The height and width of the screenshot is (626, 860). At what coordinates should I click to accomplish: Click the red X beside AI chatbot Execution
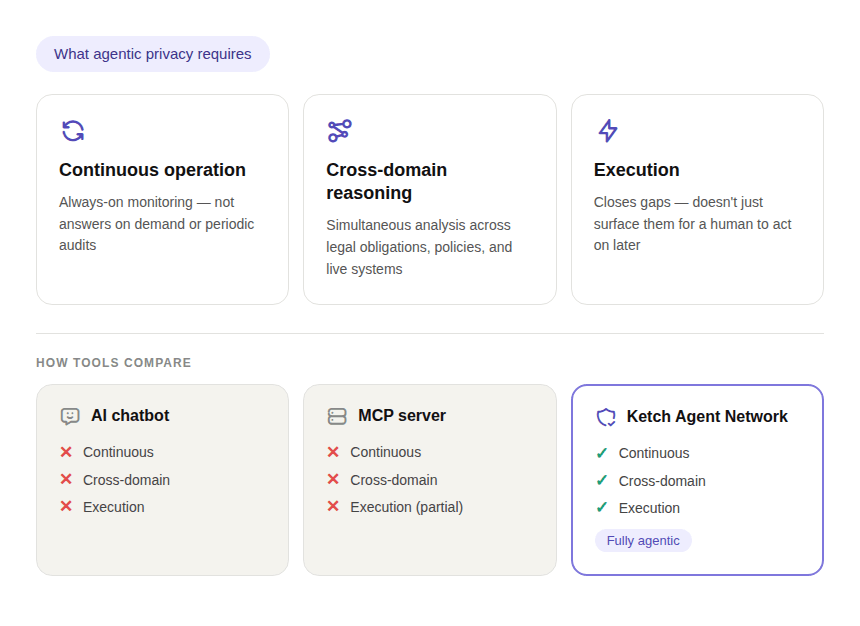[x=66, y=506]
